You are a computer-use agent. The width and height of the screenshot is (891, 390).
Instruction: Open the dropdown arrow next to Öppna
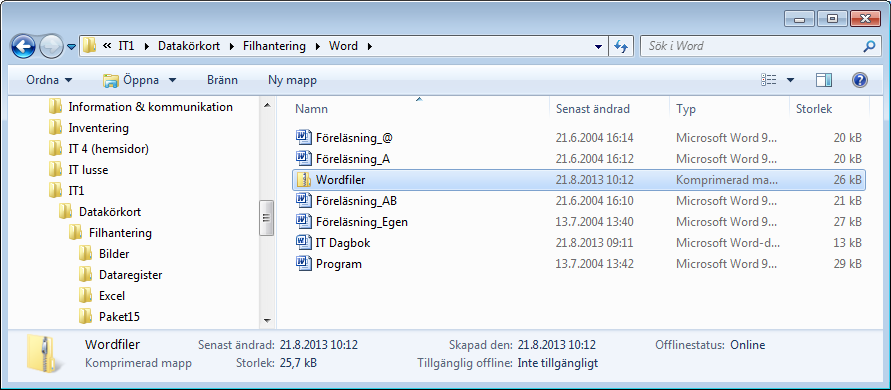[x=173, y=81]
